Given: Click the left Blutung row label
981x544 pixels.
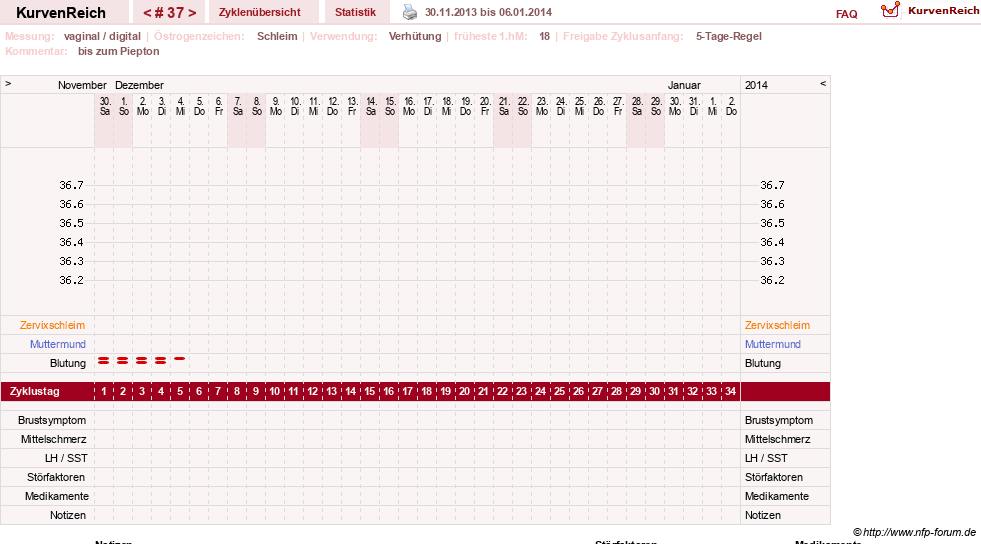Looking at the screenshot, I should 68,363.
